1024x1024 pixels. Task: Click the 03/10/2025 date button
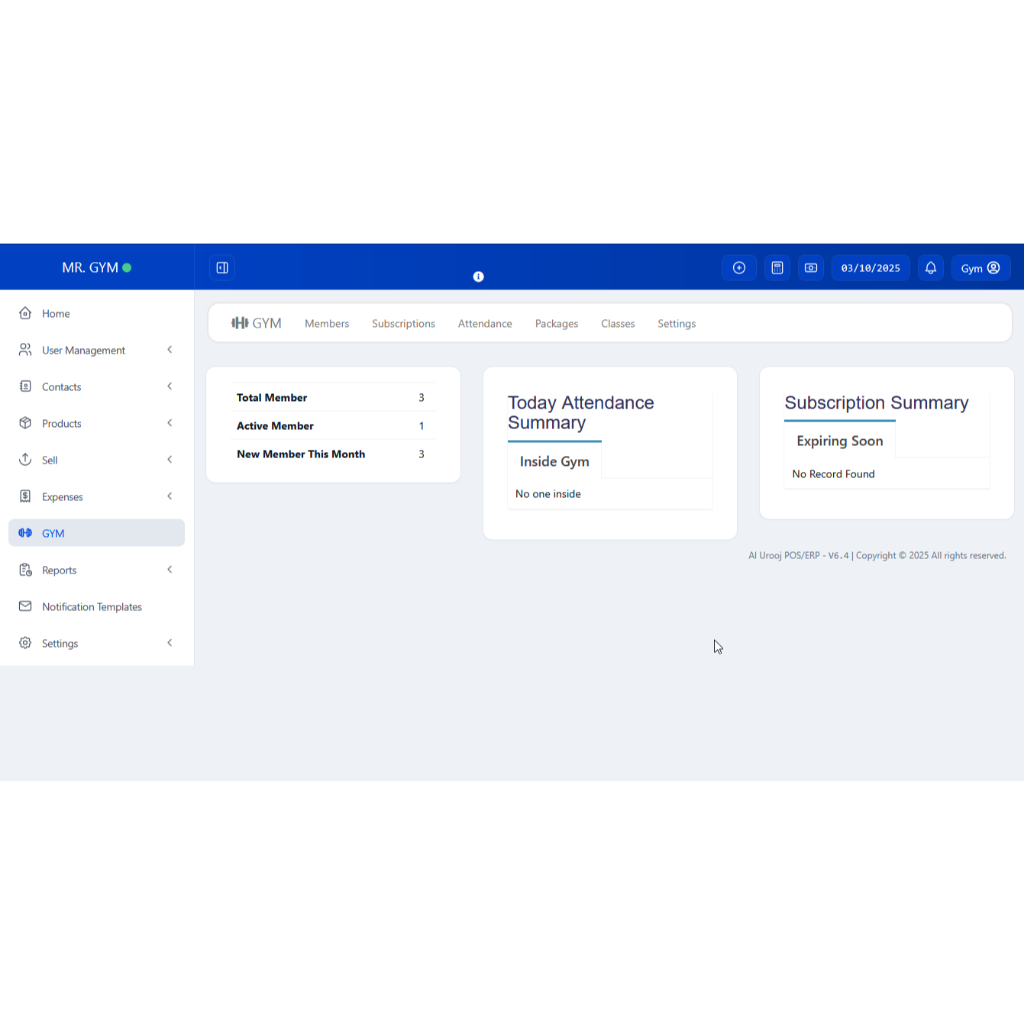870,268
